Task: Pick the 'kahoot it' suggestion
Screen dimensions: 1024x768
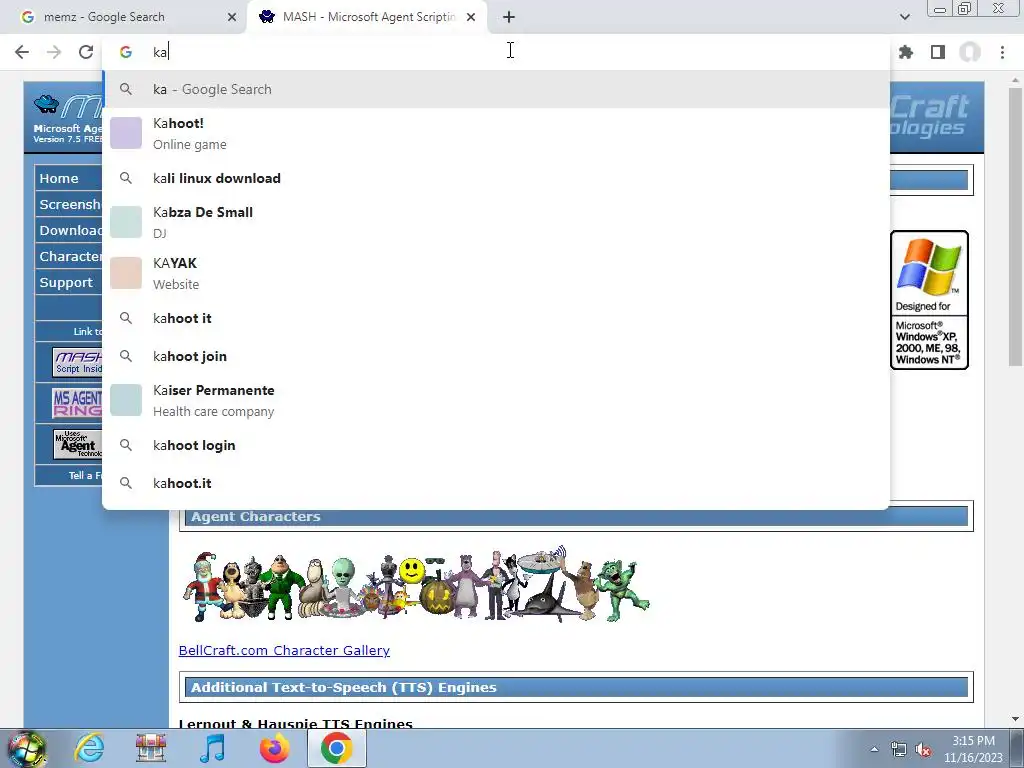Action: click(x=496, y=318)
